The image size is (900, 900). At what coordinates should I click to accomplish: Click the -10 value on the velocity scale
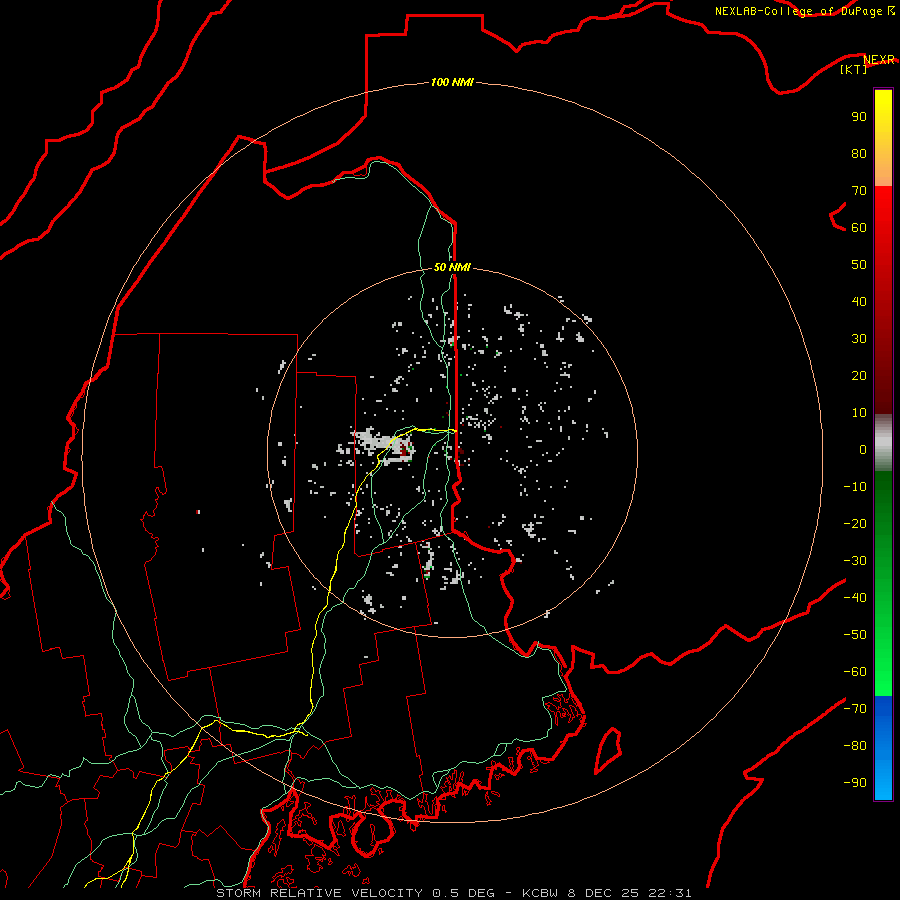coord(855,487)
